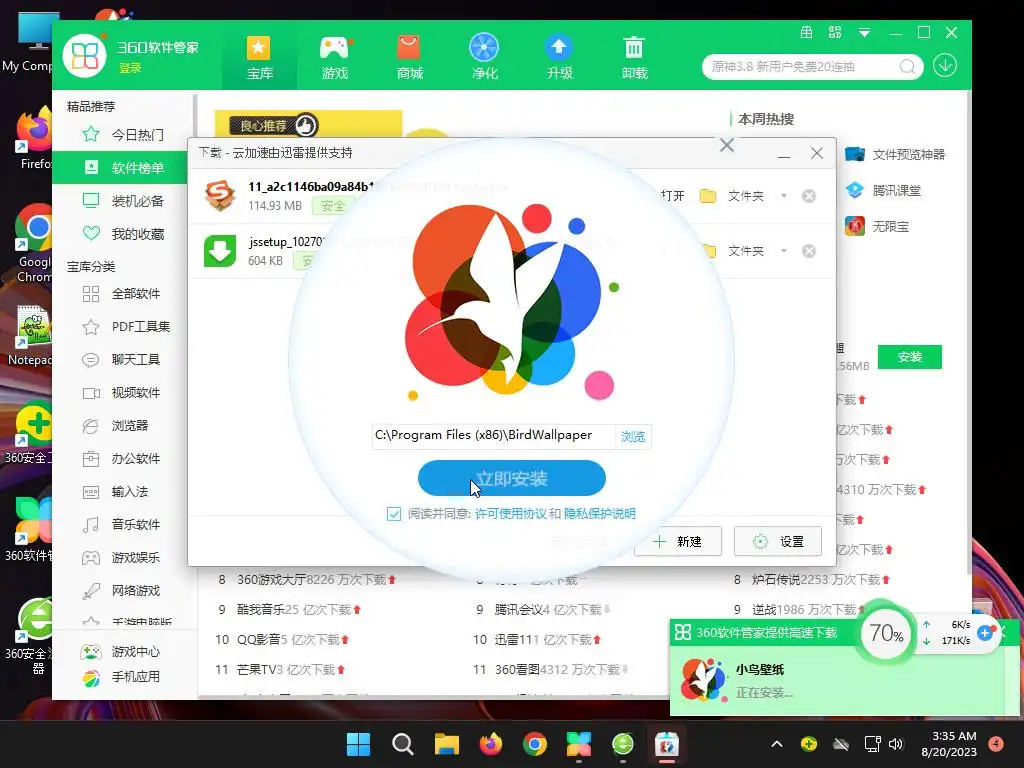Select 视频软件 category

(x=123, y=392)
